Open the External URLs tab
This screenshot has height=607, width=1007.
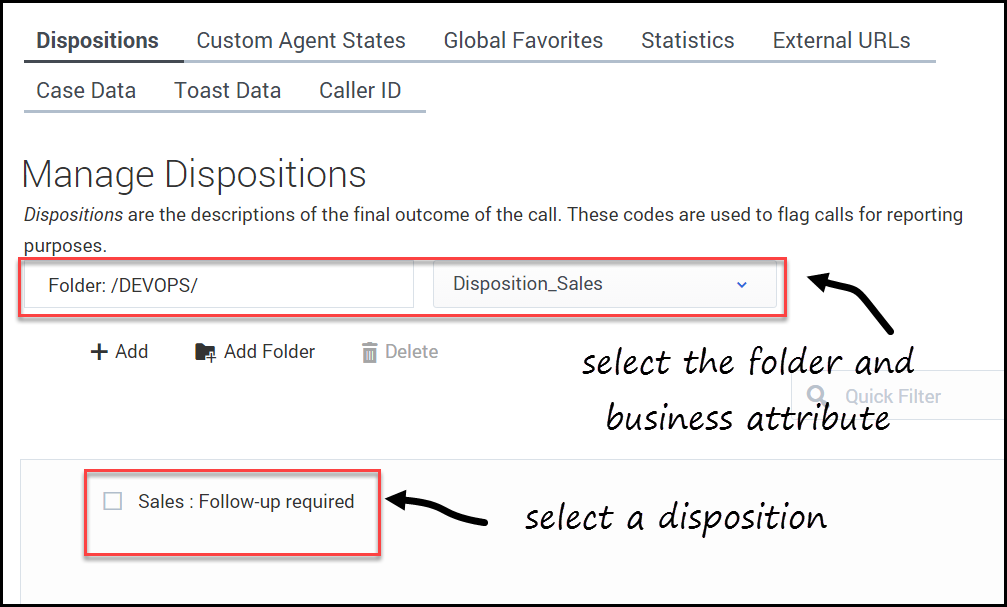point(841,41)
